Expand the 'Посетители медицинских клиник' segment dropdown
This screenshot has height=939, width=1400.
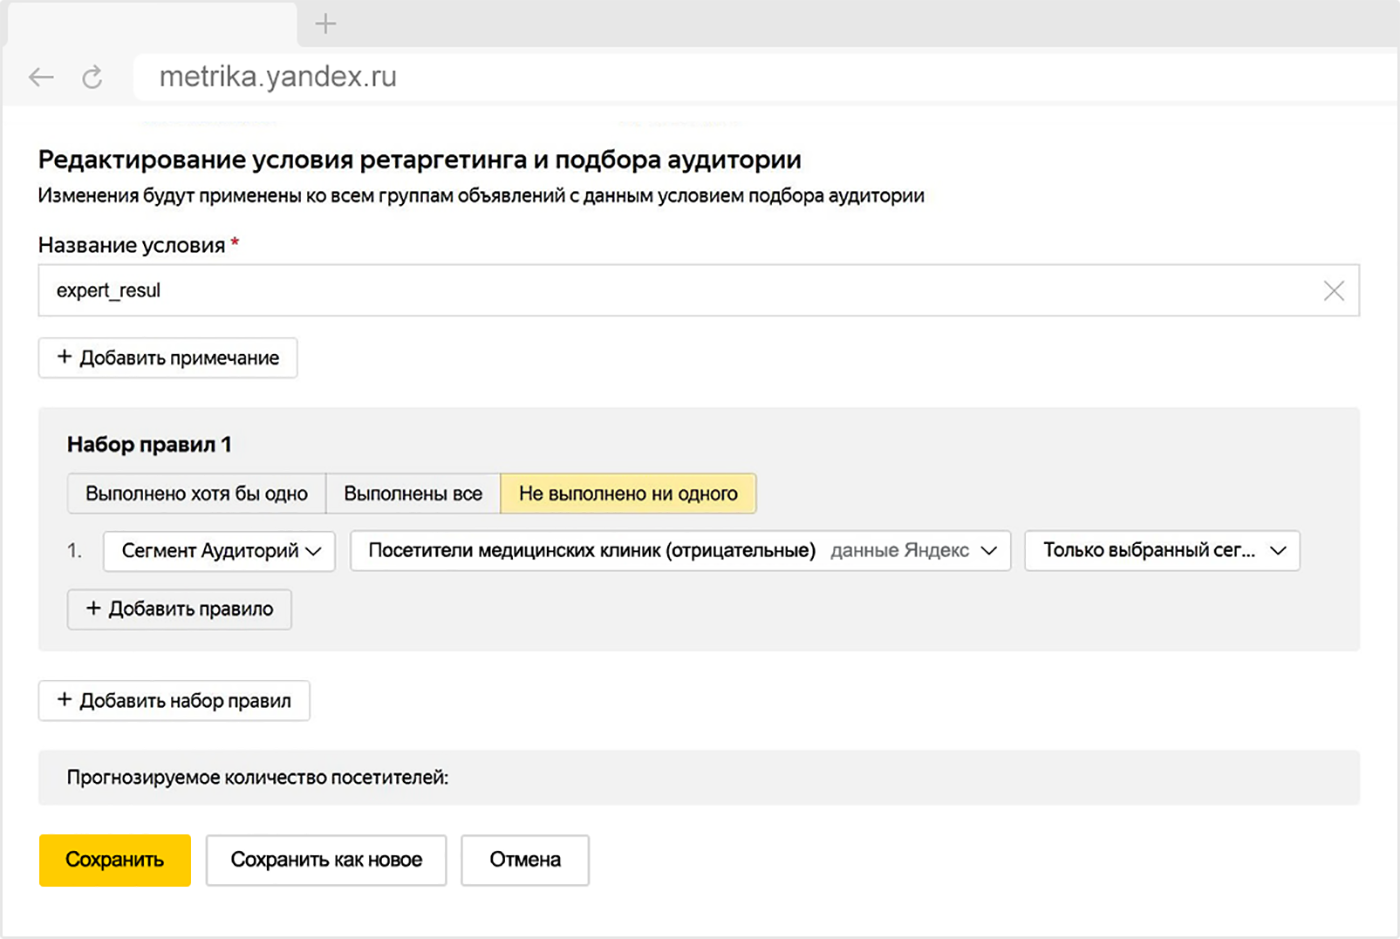[x=680, y=551]
